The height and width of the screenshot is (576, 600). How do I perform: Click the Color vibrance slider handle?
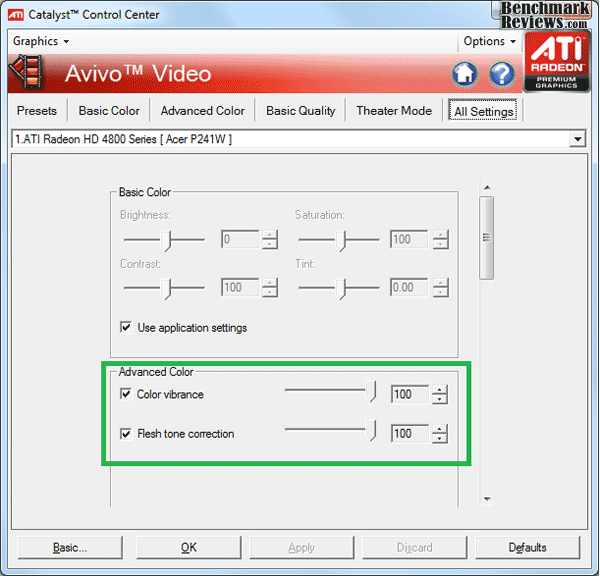371,392
